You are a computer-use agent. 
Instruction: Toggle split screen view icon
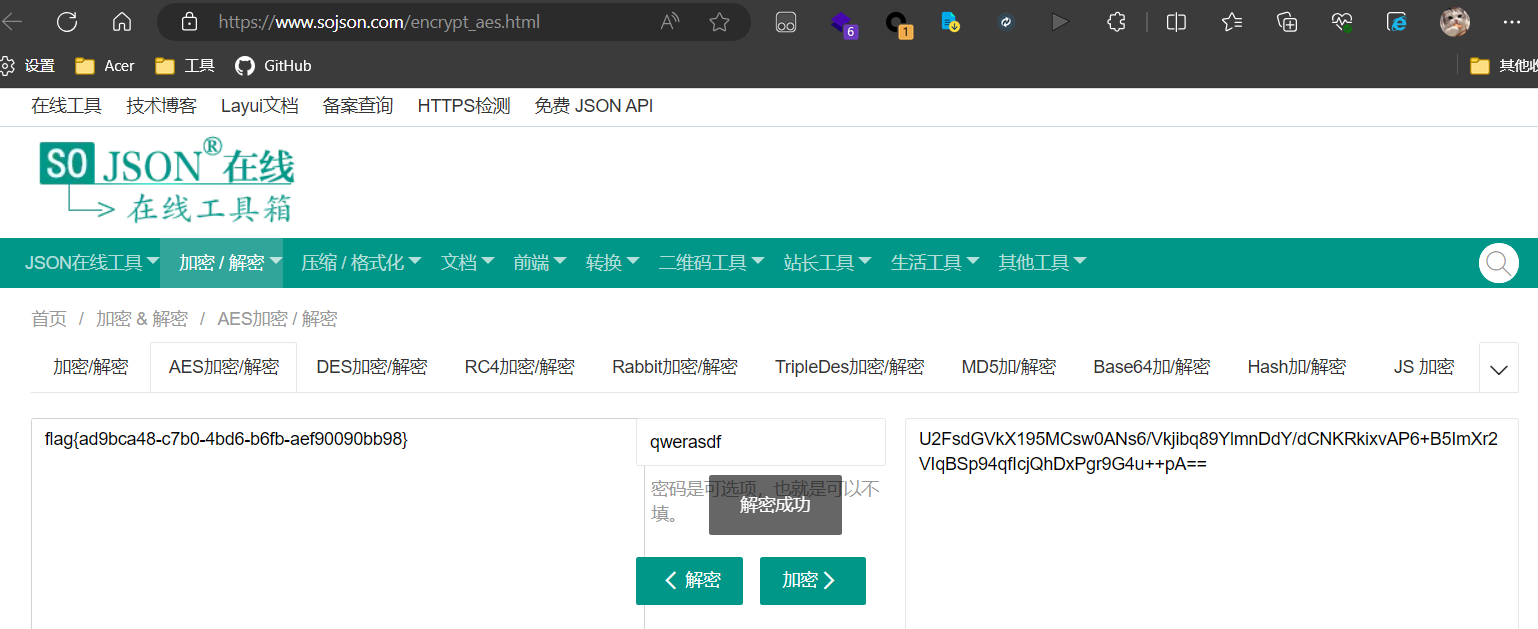point(1177,21)
